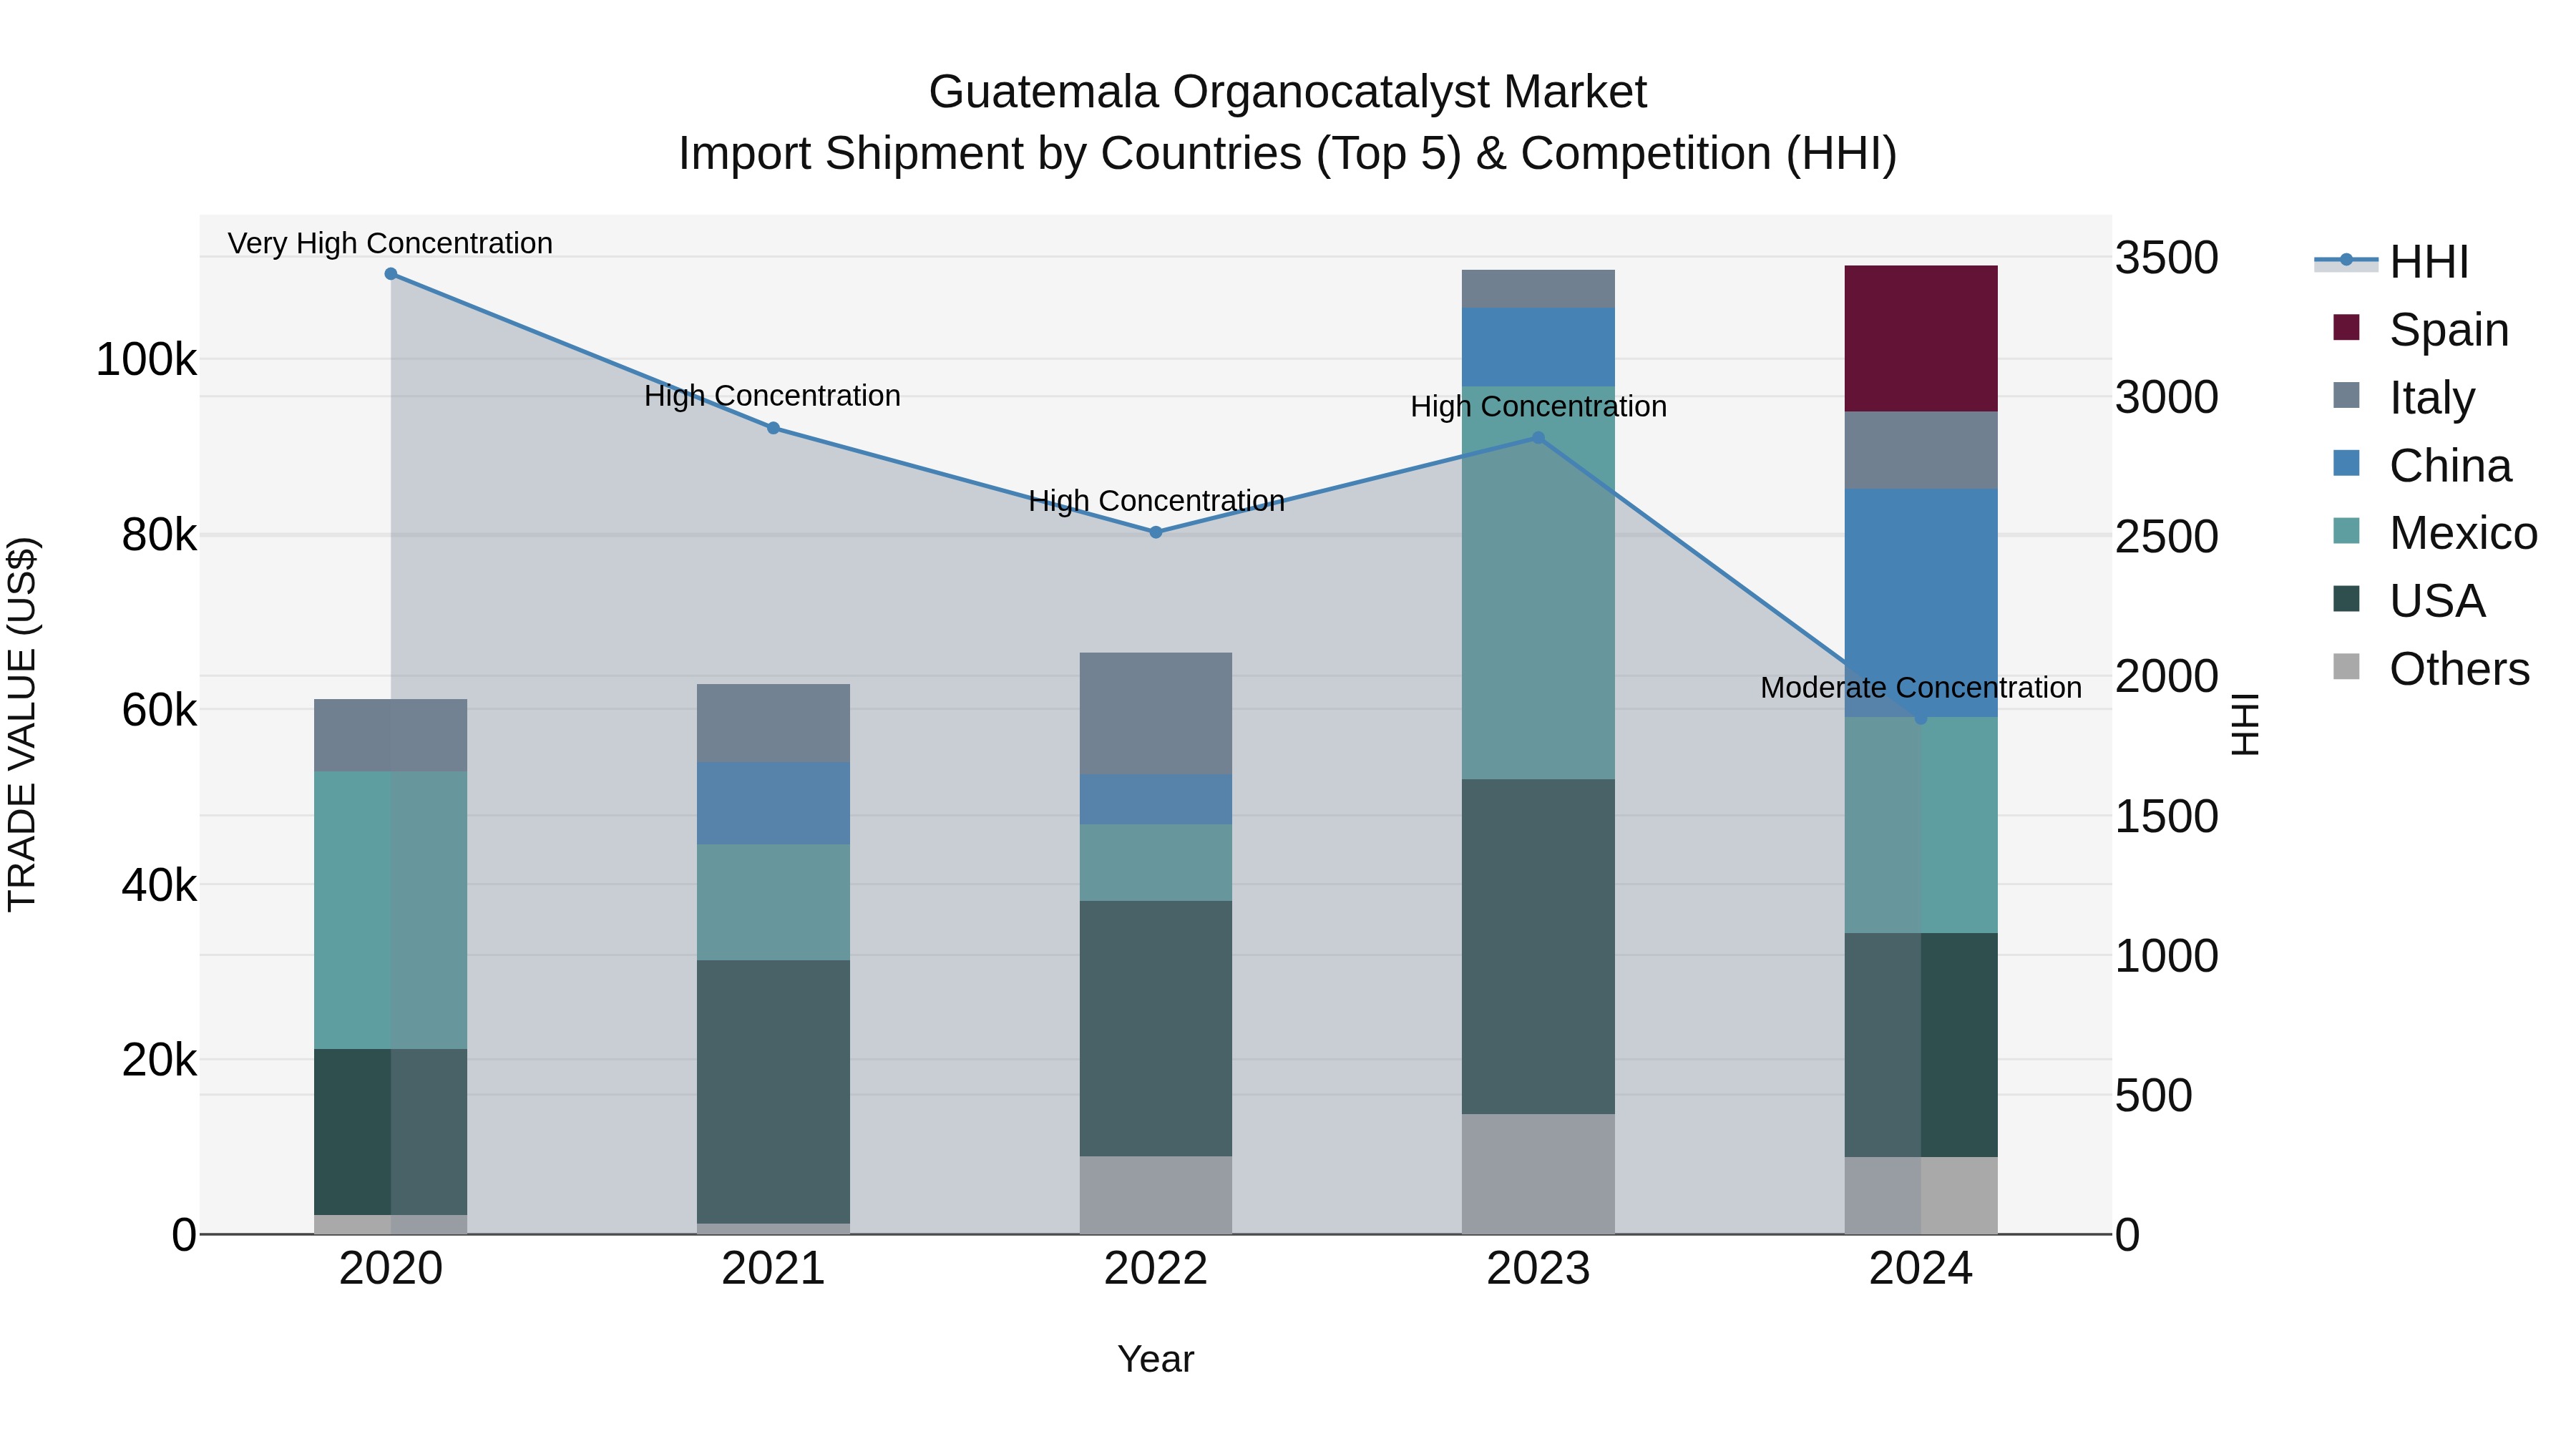Click the 100k left axis tick
2576x1449 pixels.
point(146,360)
